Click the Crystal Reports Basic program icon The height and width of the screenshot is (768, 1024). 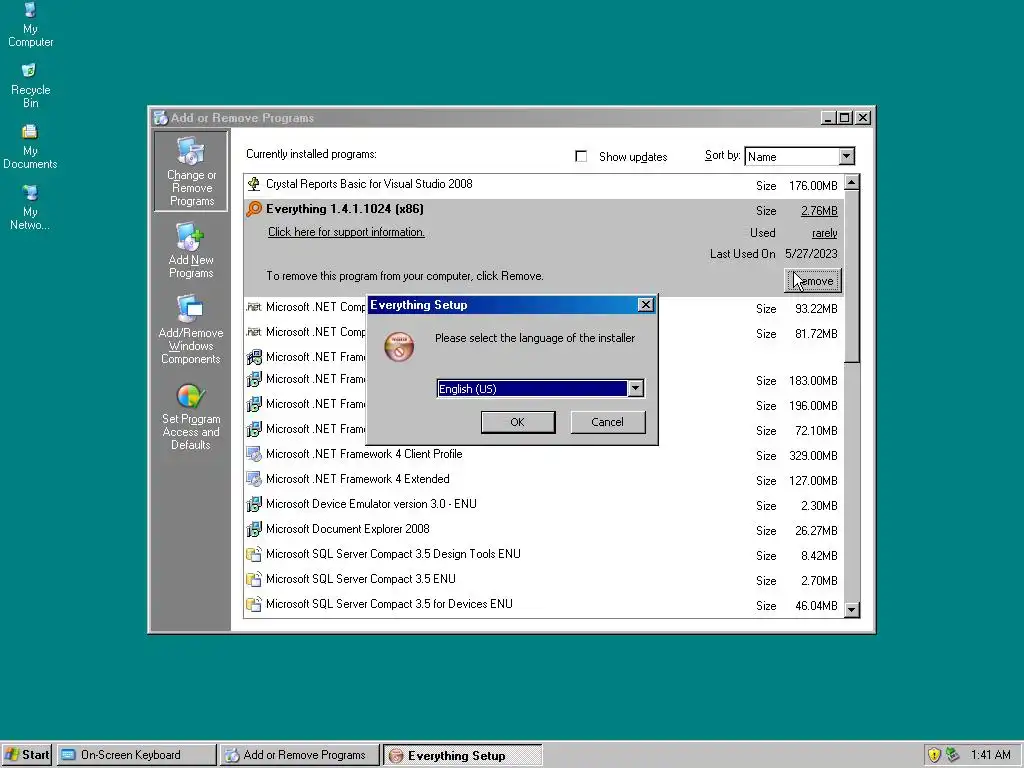pyautogui.click(x=253, y=184)
